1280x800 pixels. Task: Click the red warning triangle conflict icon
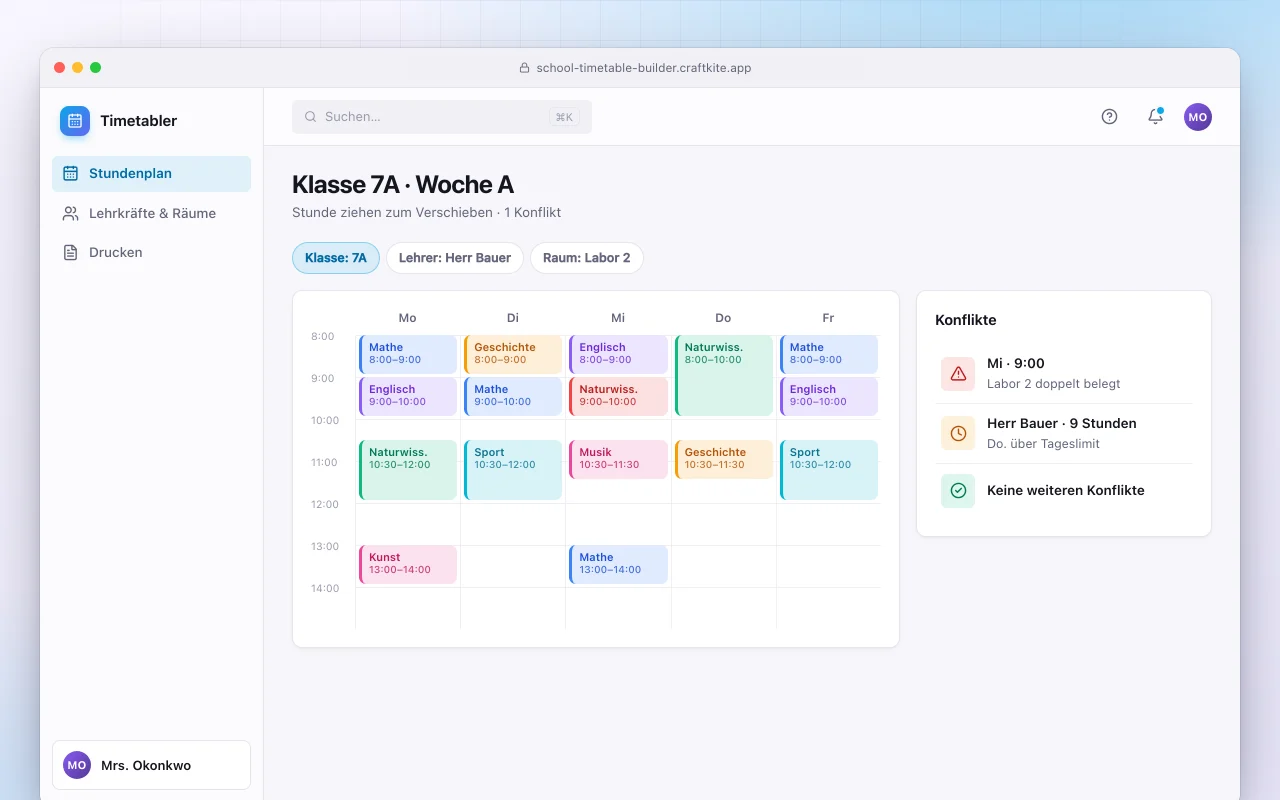pyautogui.click(x=958, y=374)
